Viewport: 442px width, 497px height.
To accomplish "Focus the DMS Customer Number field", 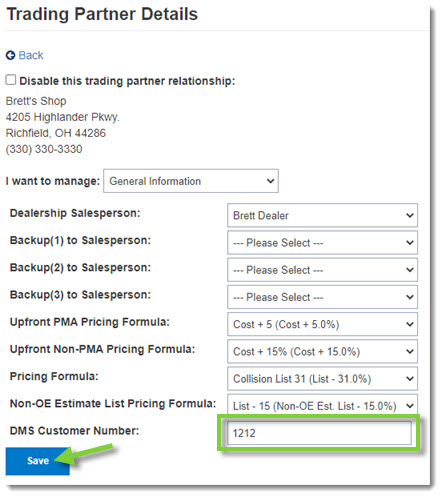I will point(319,433).
